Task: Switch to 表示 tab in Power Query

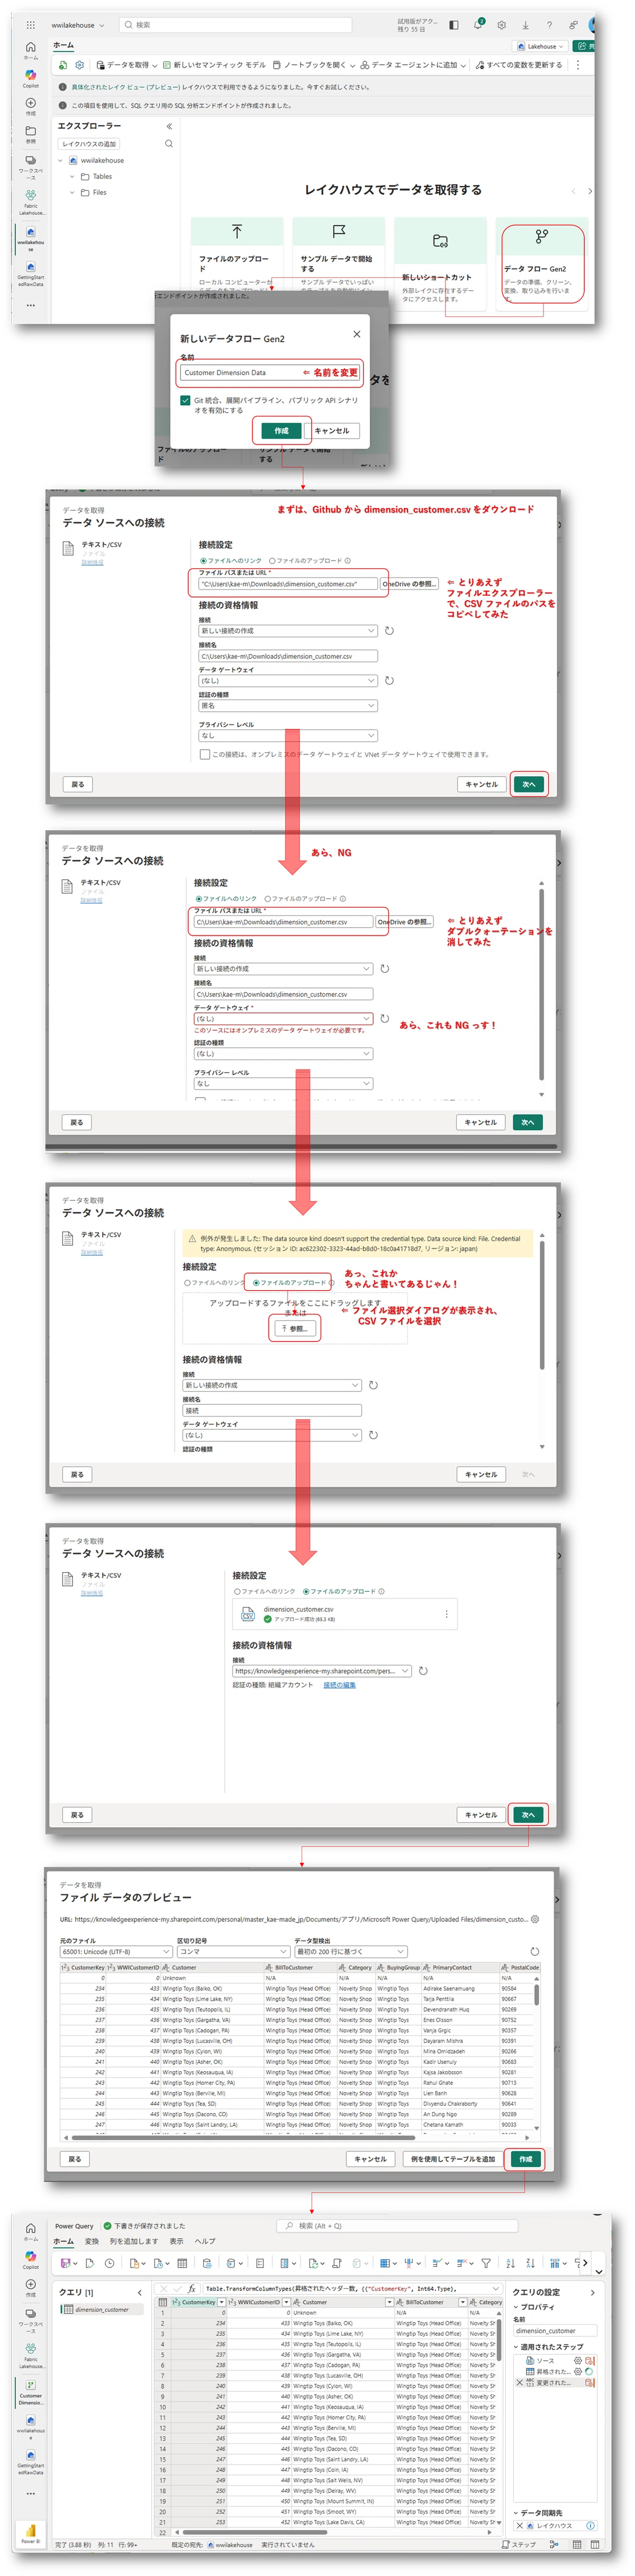Action: (x=176, y=2241)
